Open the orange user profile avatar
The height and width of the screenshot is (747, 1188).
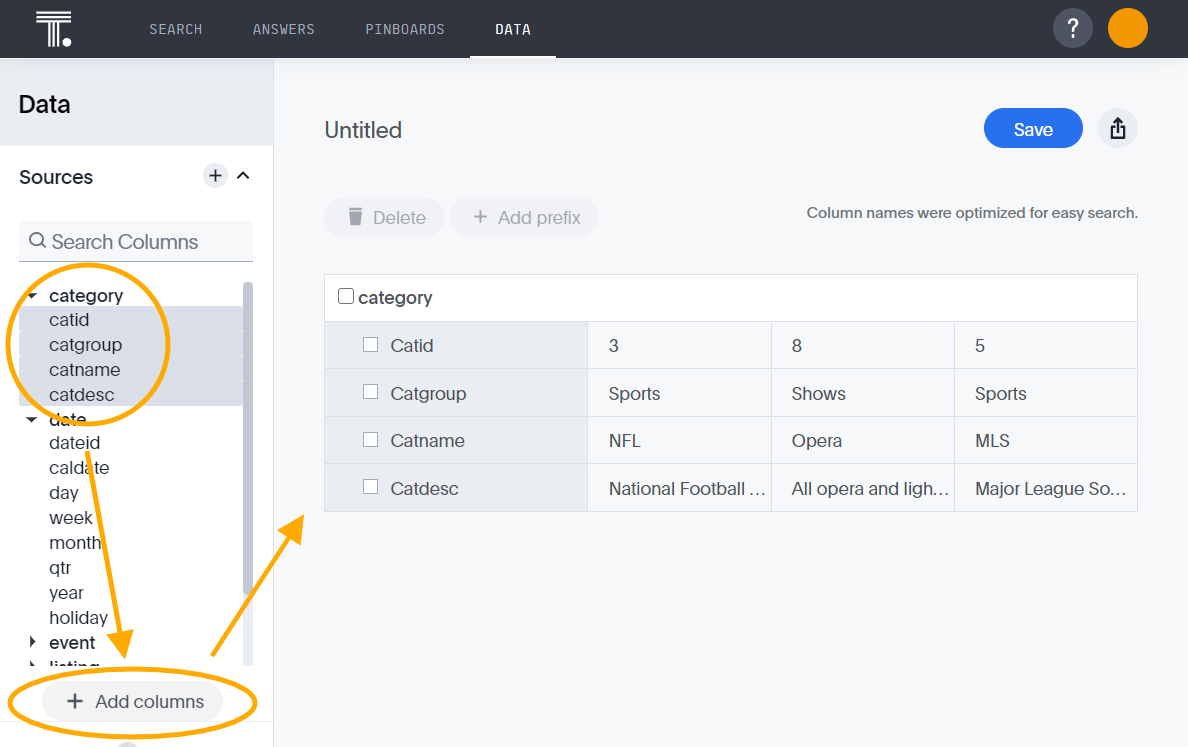[1127, 28]
